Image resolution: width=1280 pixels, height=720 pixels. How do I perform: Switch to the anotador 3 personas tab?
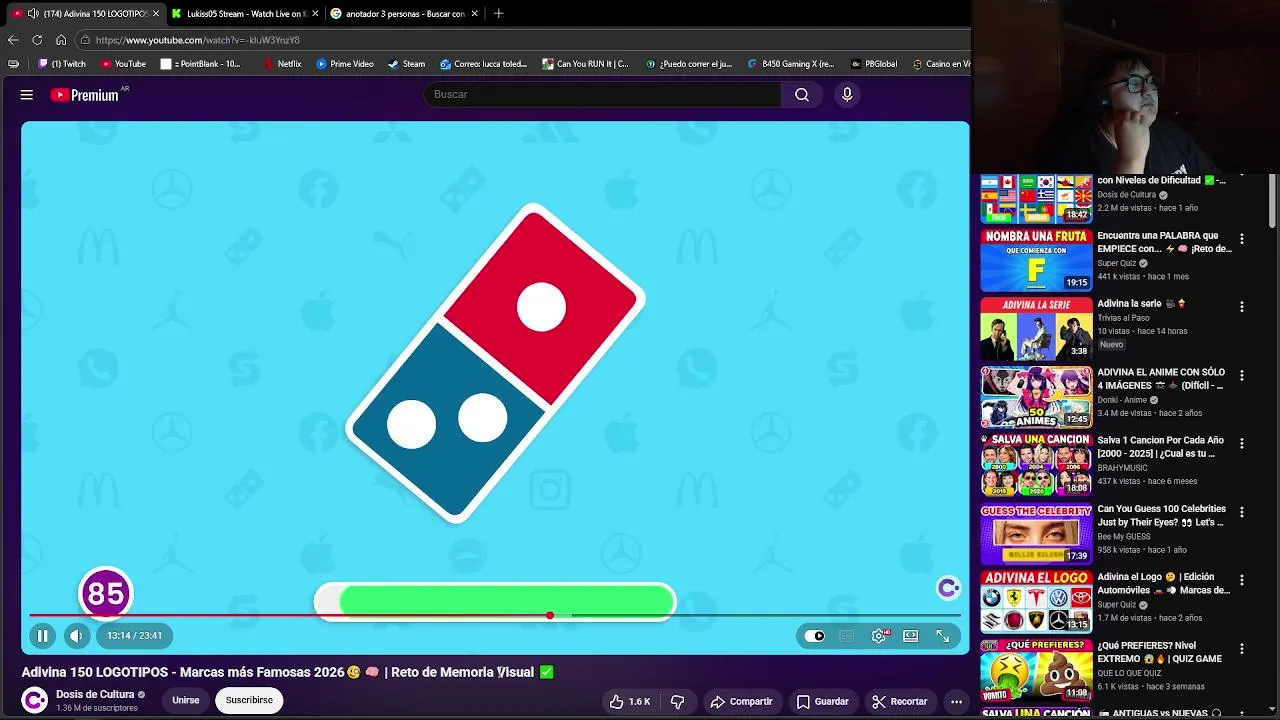tap(405, 13)
